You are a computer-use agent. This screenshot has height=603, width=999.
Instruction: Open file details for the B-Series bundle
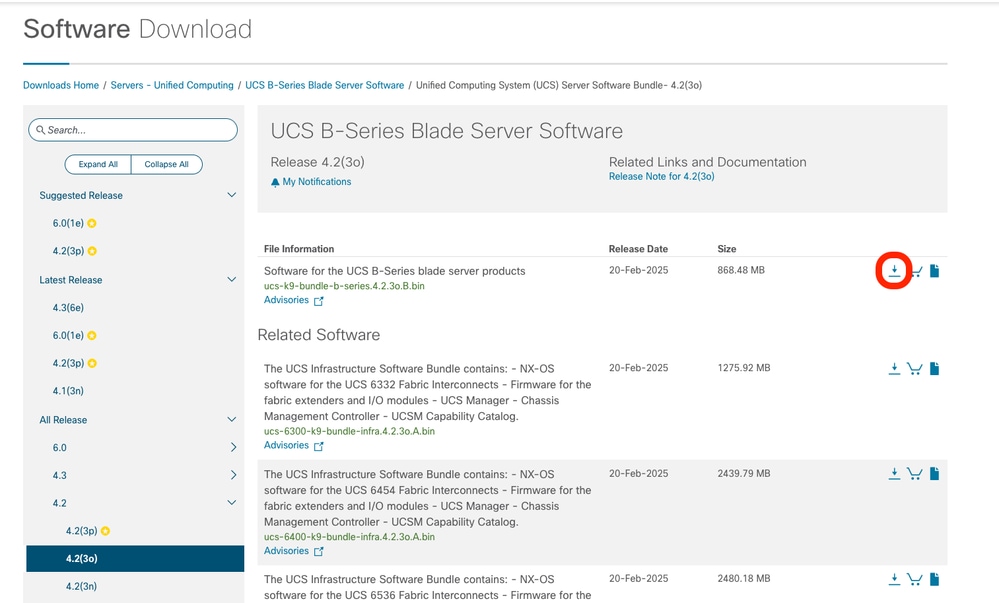[934, 271]
